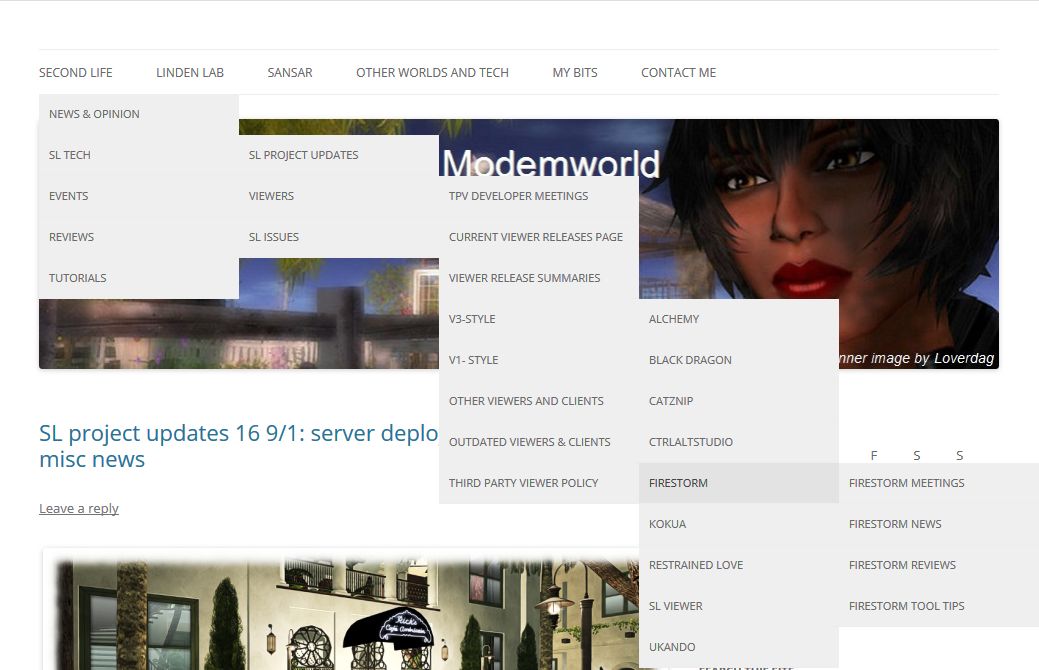
Task: Open the Sansar menu item
Action: pyautogui.click(x=290, y=73)
